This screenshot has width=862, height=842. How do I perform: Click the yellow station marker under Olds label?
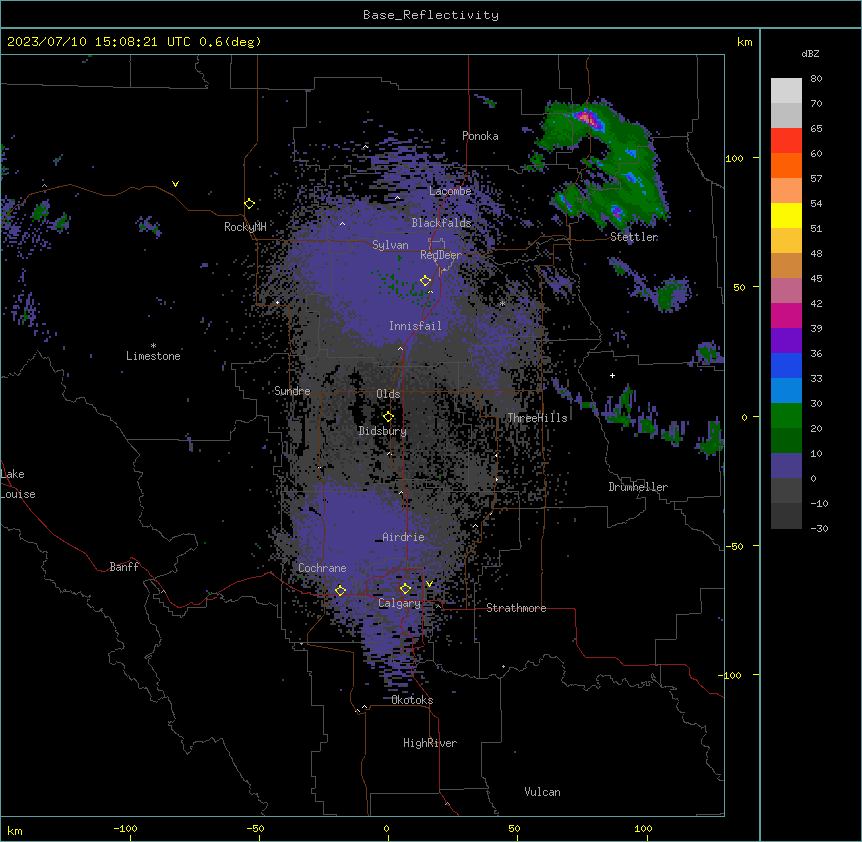(x=389, y=417)
